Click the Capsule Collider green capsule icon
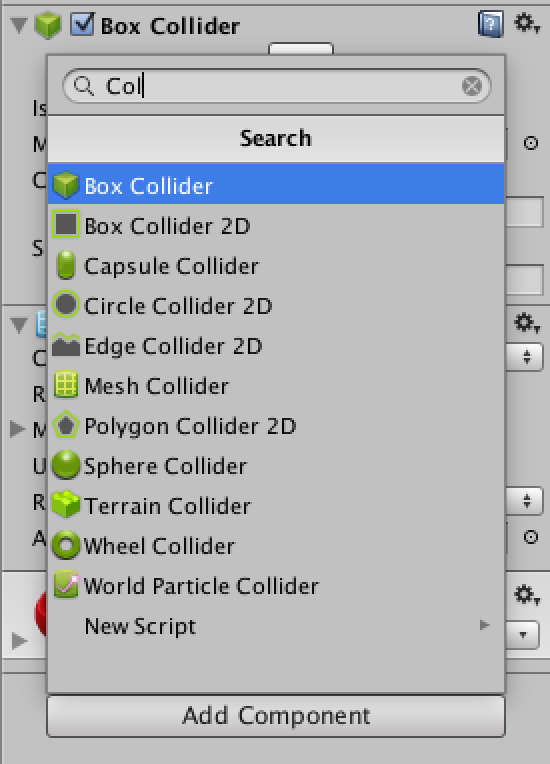This screenshot has width=550, height=764. click(66, 265)
